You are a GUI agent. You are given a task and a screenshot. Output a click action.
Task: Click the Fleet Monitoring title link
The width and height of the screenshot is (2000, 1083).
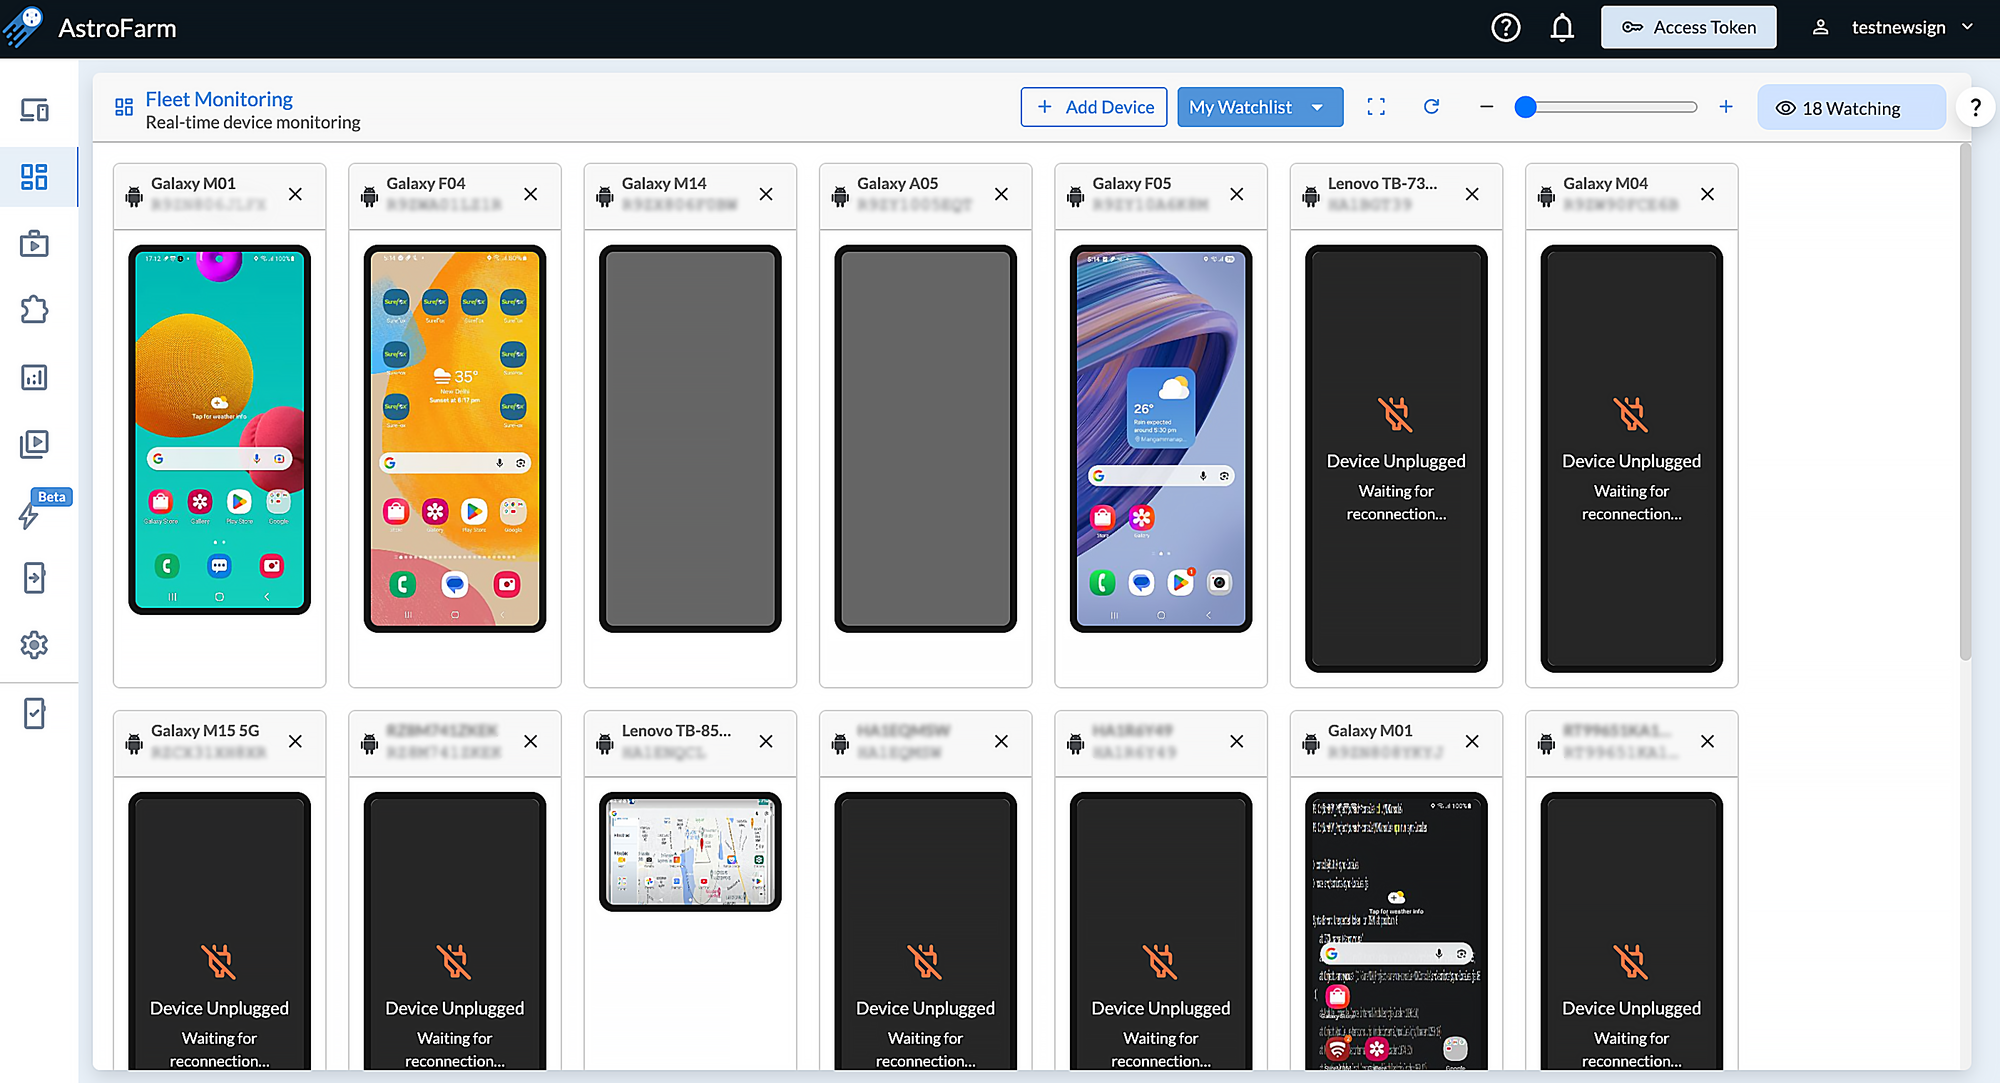[x=219, y=99]
